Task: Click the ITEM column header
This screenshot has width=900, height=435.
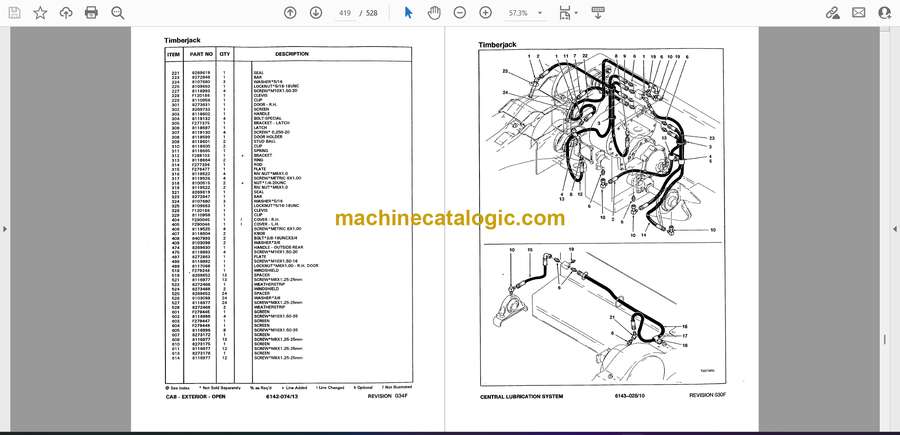Action: 173,55
